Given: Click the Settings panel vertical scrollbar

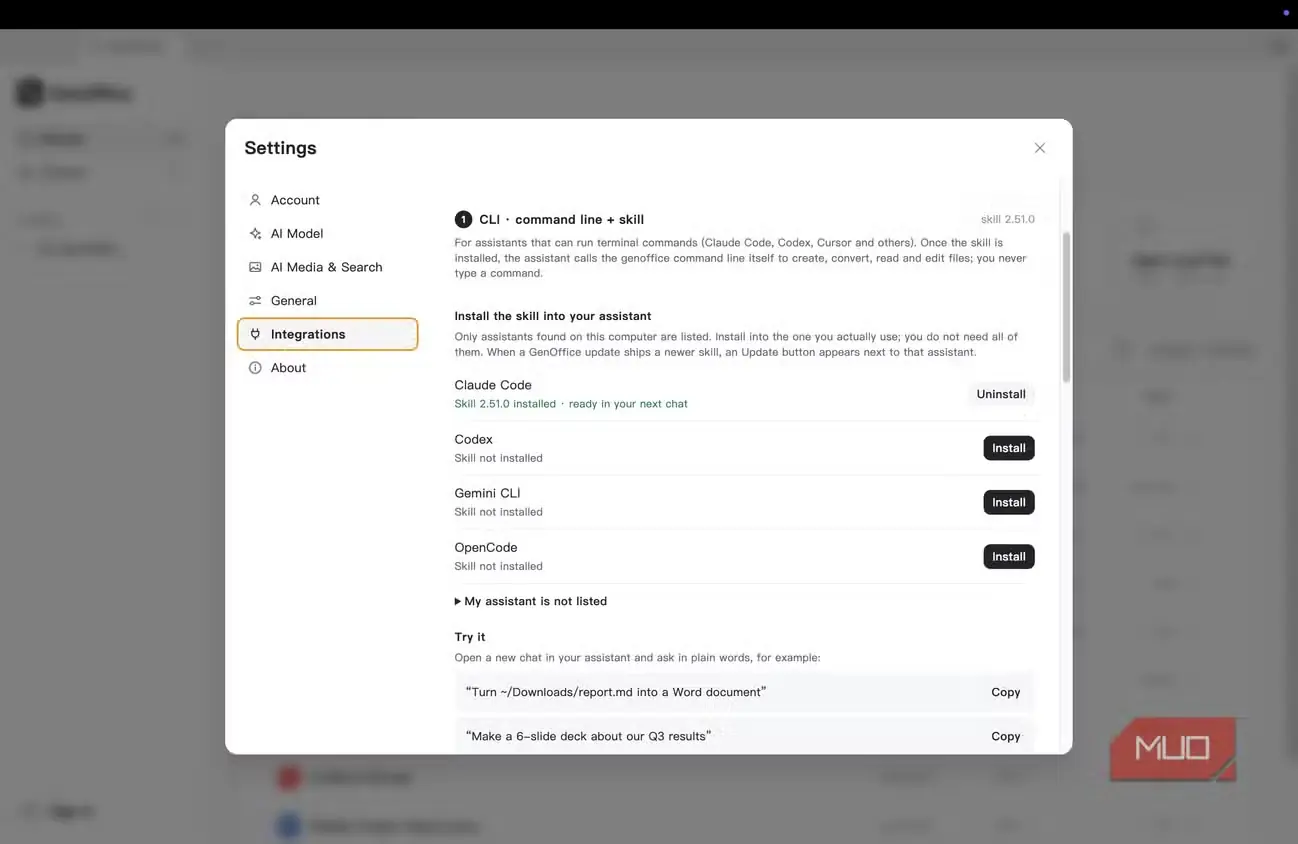Looking at the screenshot, I should click(1066, 308).
